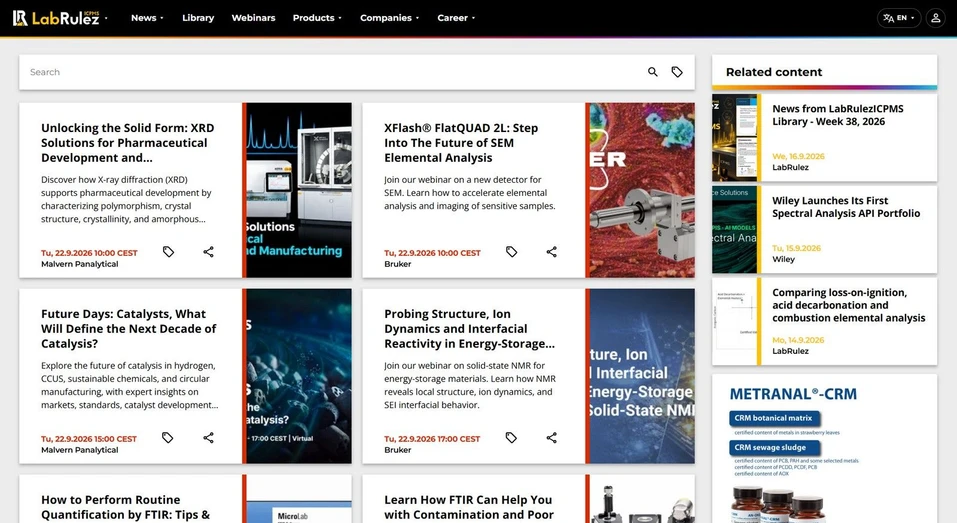Open the Probing Structure, Ion Dynamics webinar title
This screenshot has height=523, width=957.
pos(469,328)
